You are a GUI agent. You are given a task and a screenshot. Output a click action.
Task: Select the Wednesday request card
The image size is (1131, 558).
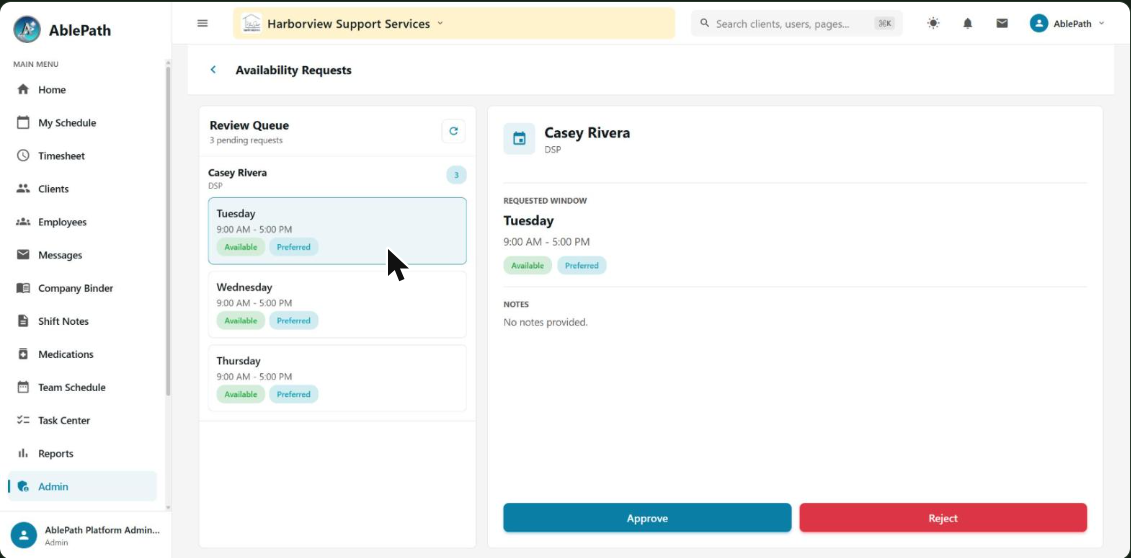pyautogui.click(x=338, y=304)
